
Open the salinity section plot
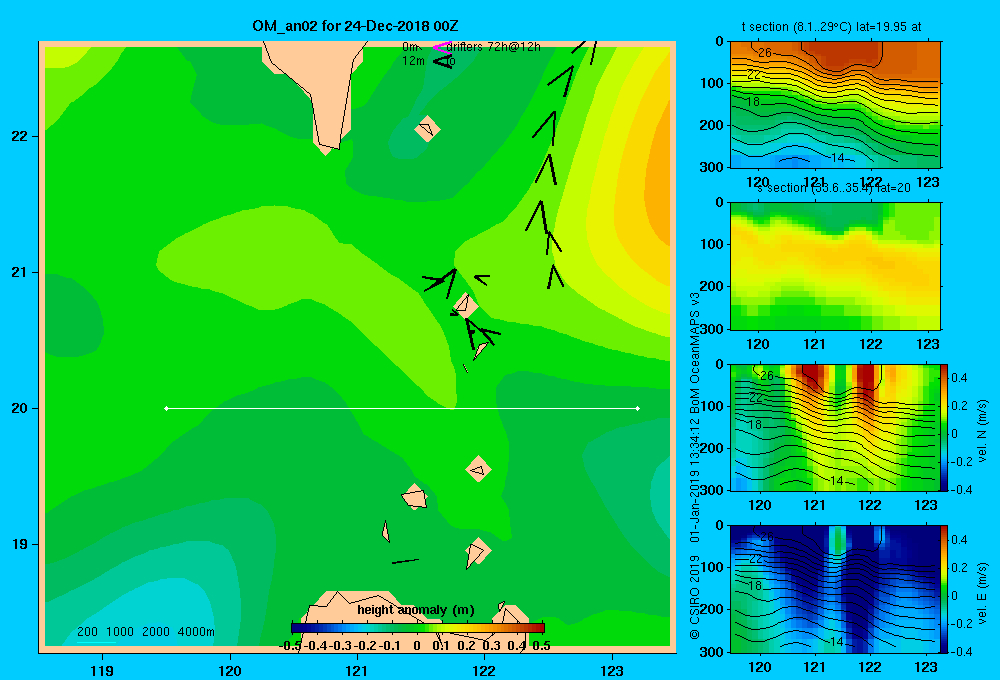pos(835,266)
